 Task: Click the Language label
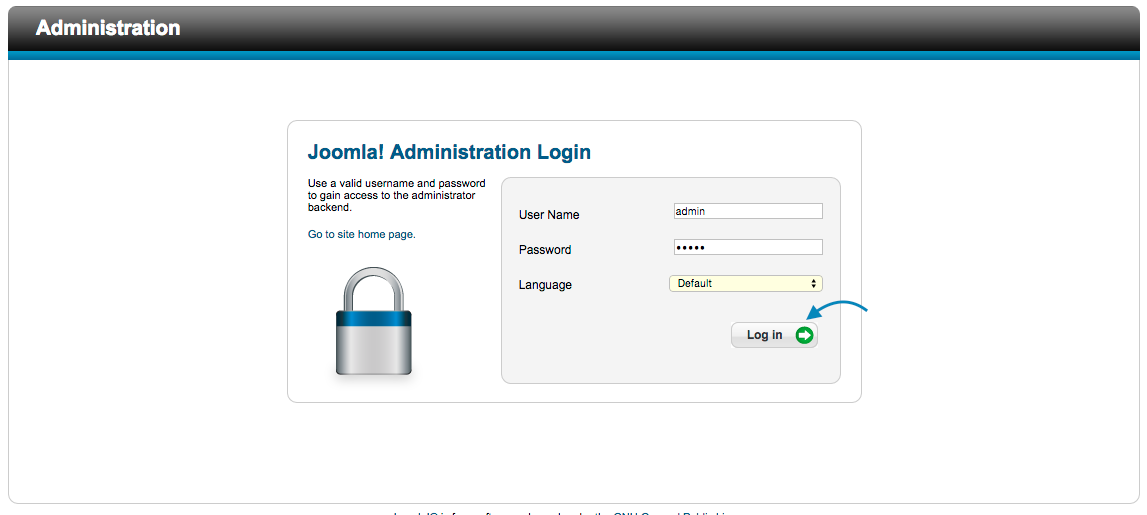click(x=545, y=285)
